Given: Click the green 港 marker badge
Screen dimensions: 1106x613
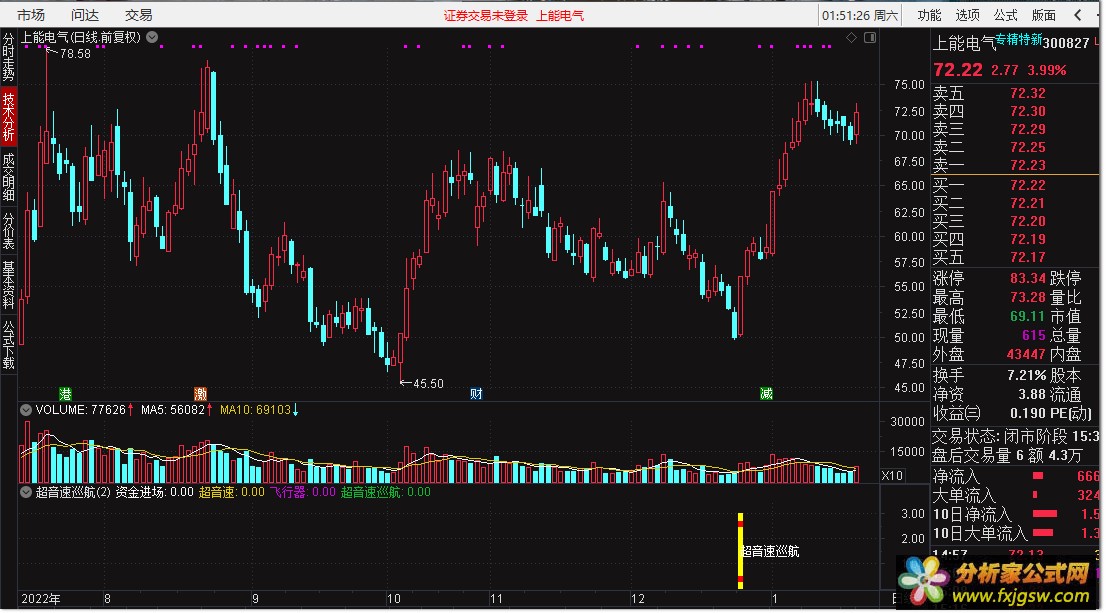Looking at the screenshot, I should [65, 394].
